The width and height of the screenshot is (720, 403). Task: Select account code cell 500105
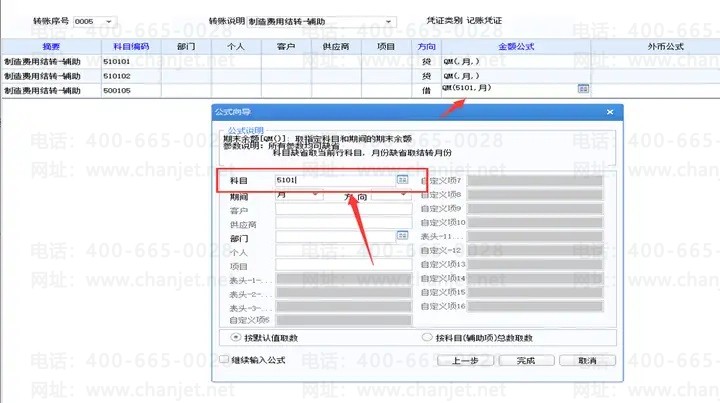point(131,91)
